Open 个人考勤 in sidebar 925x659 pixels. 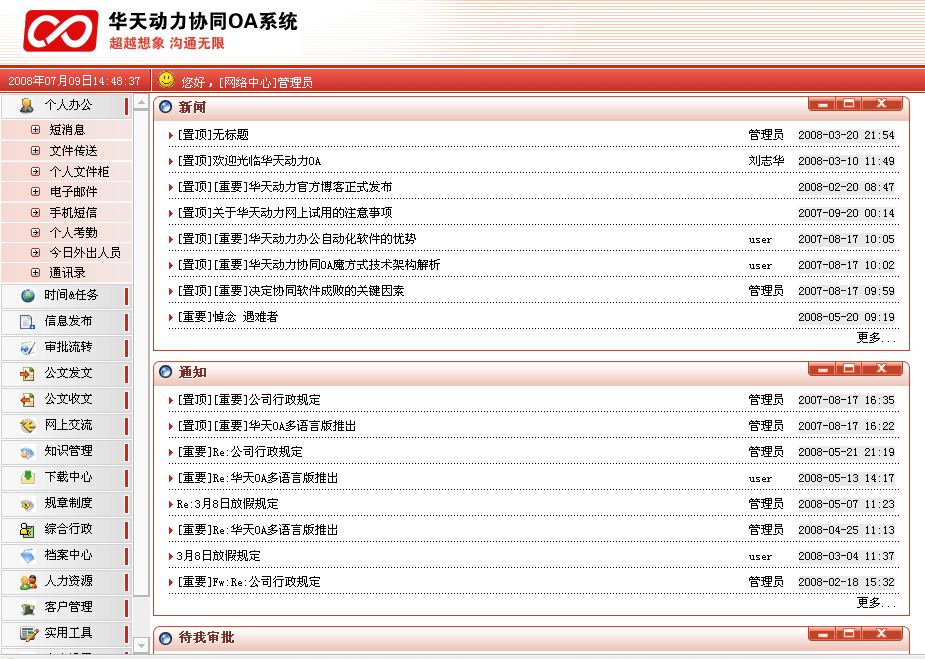pos(73,232)
